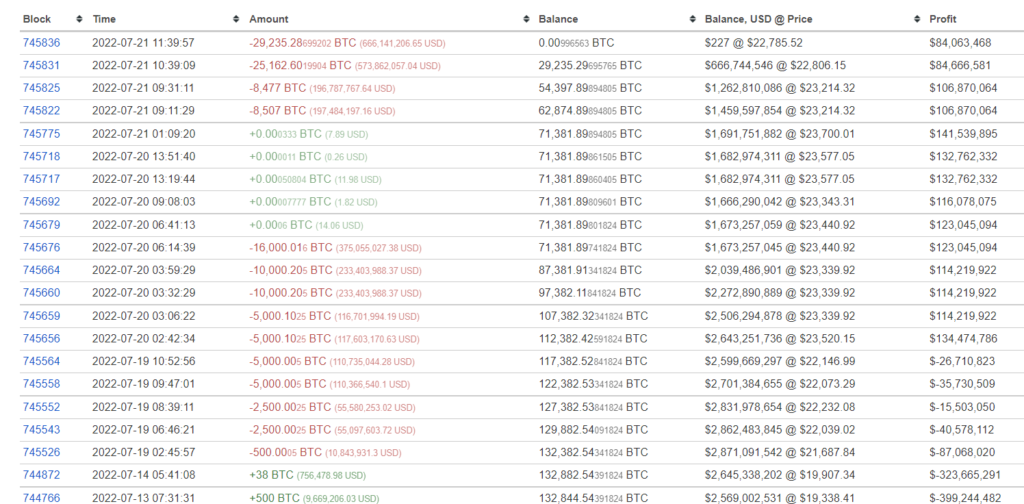Click the Profit column header

(x=942, y=19)
